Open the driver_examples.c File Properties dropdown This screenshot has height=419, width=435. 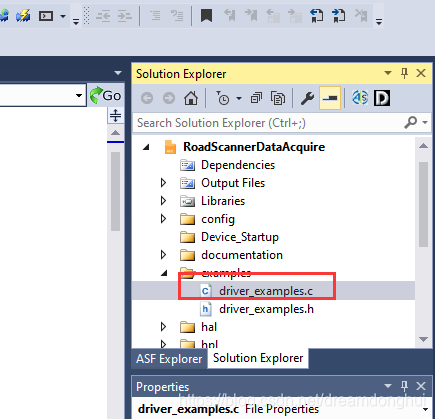(x=425, y=409)
